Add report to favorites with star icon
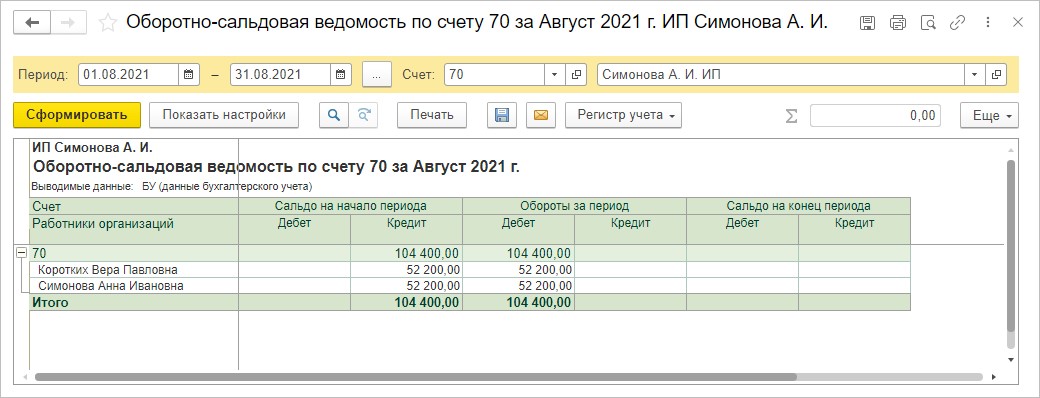The image size is (1040, 398). (108, 23)
